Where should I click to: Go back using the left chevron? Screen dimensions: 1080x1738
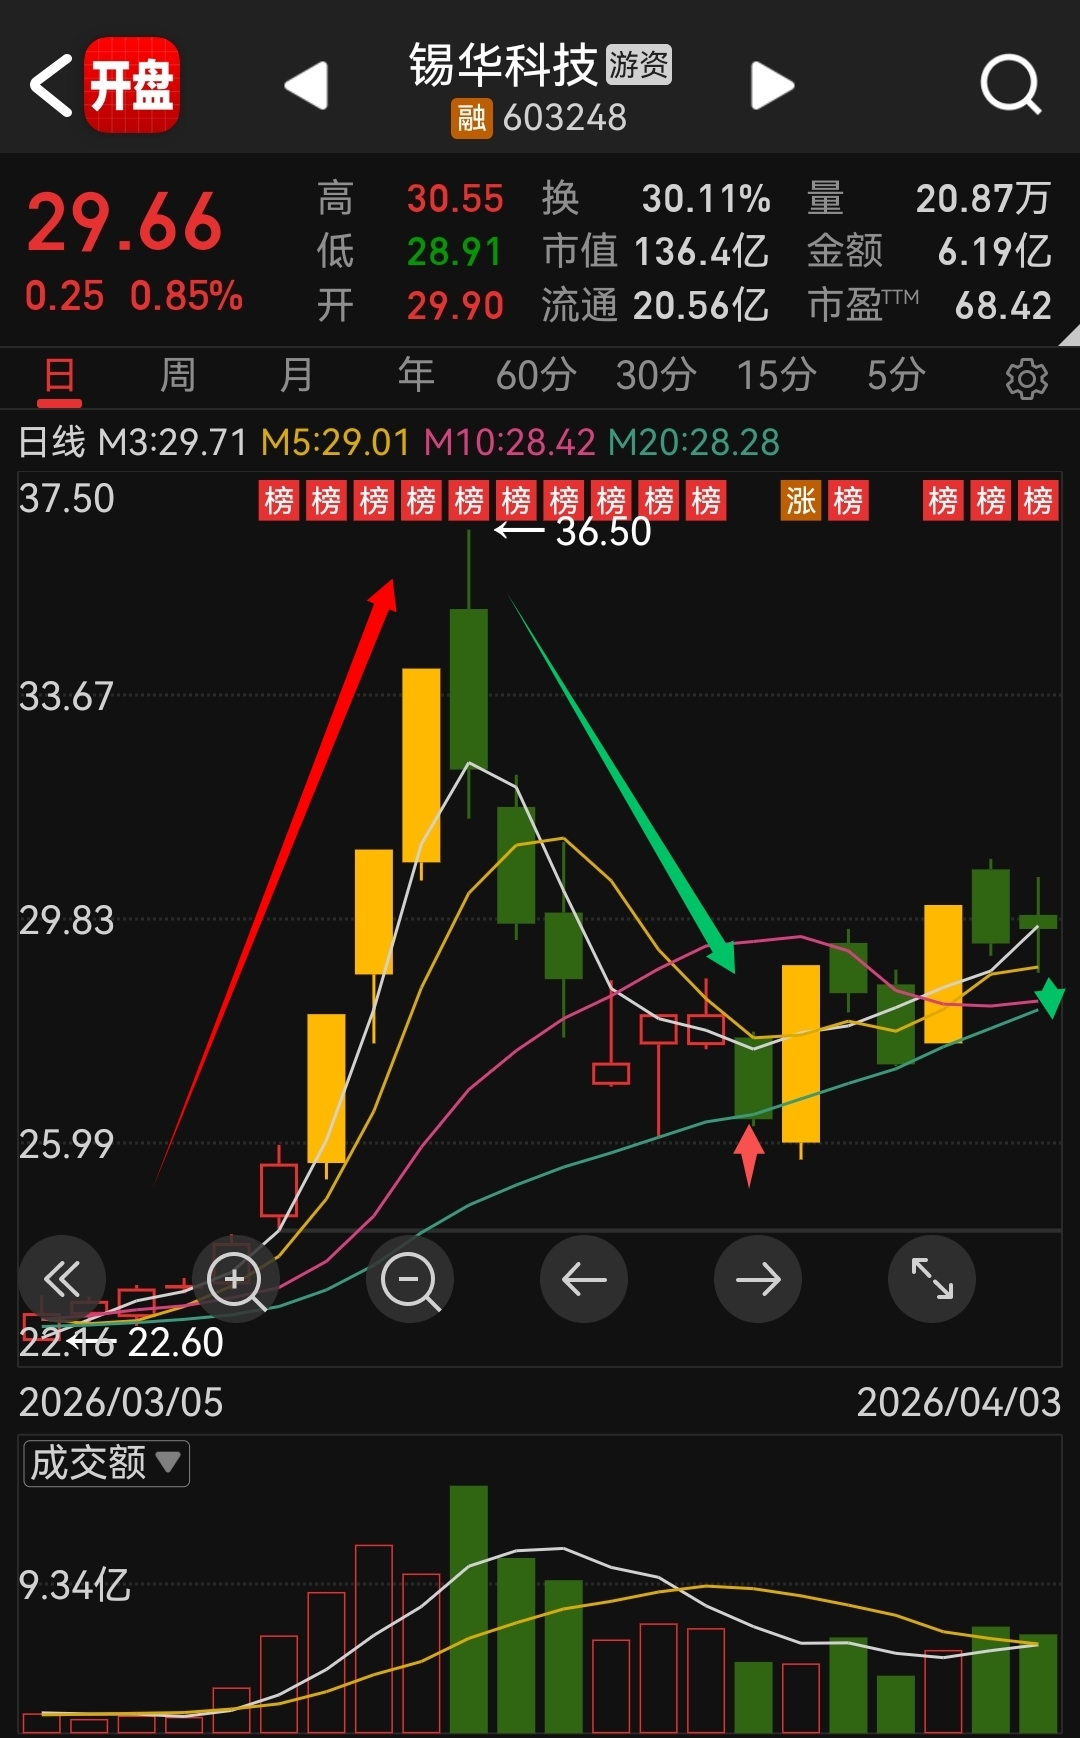point(50,85)
